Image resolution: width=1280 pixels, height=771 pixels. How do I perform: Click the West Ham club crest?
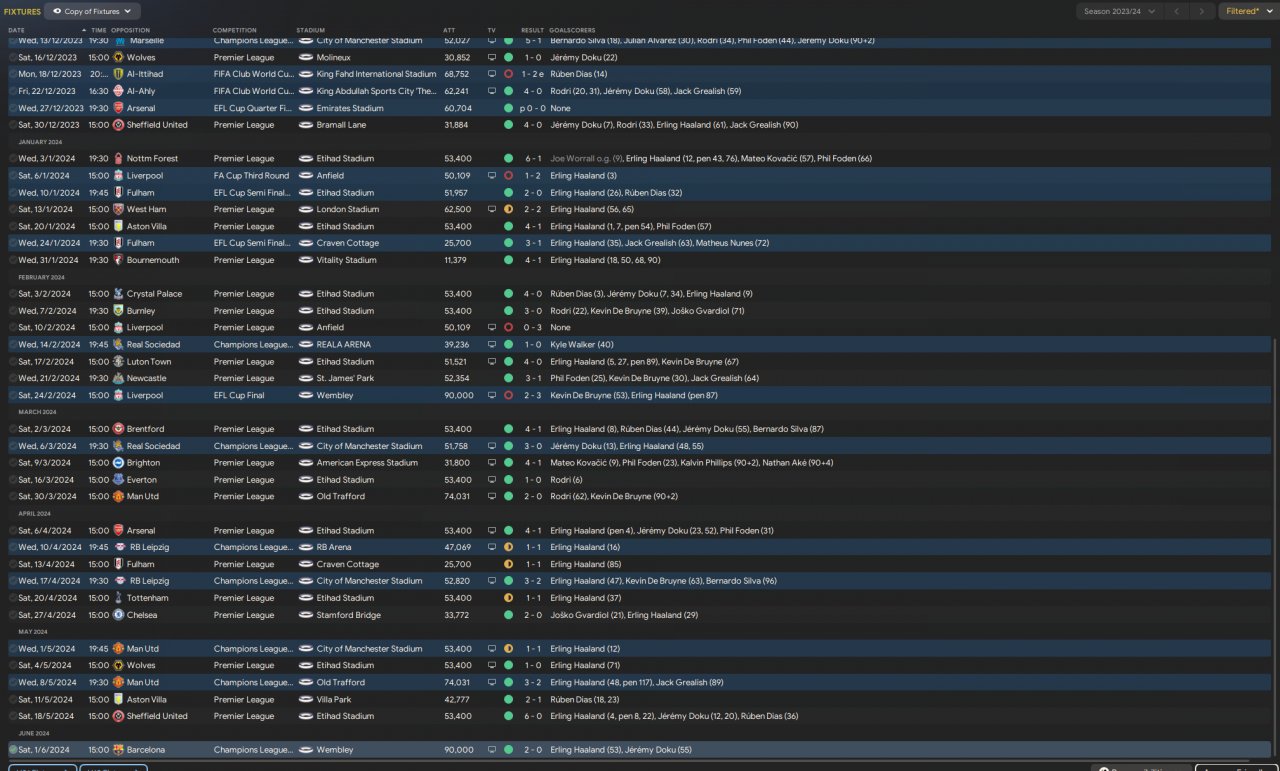click(x=118, y=210)
